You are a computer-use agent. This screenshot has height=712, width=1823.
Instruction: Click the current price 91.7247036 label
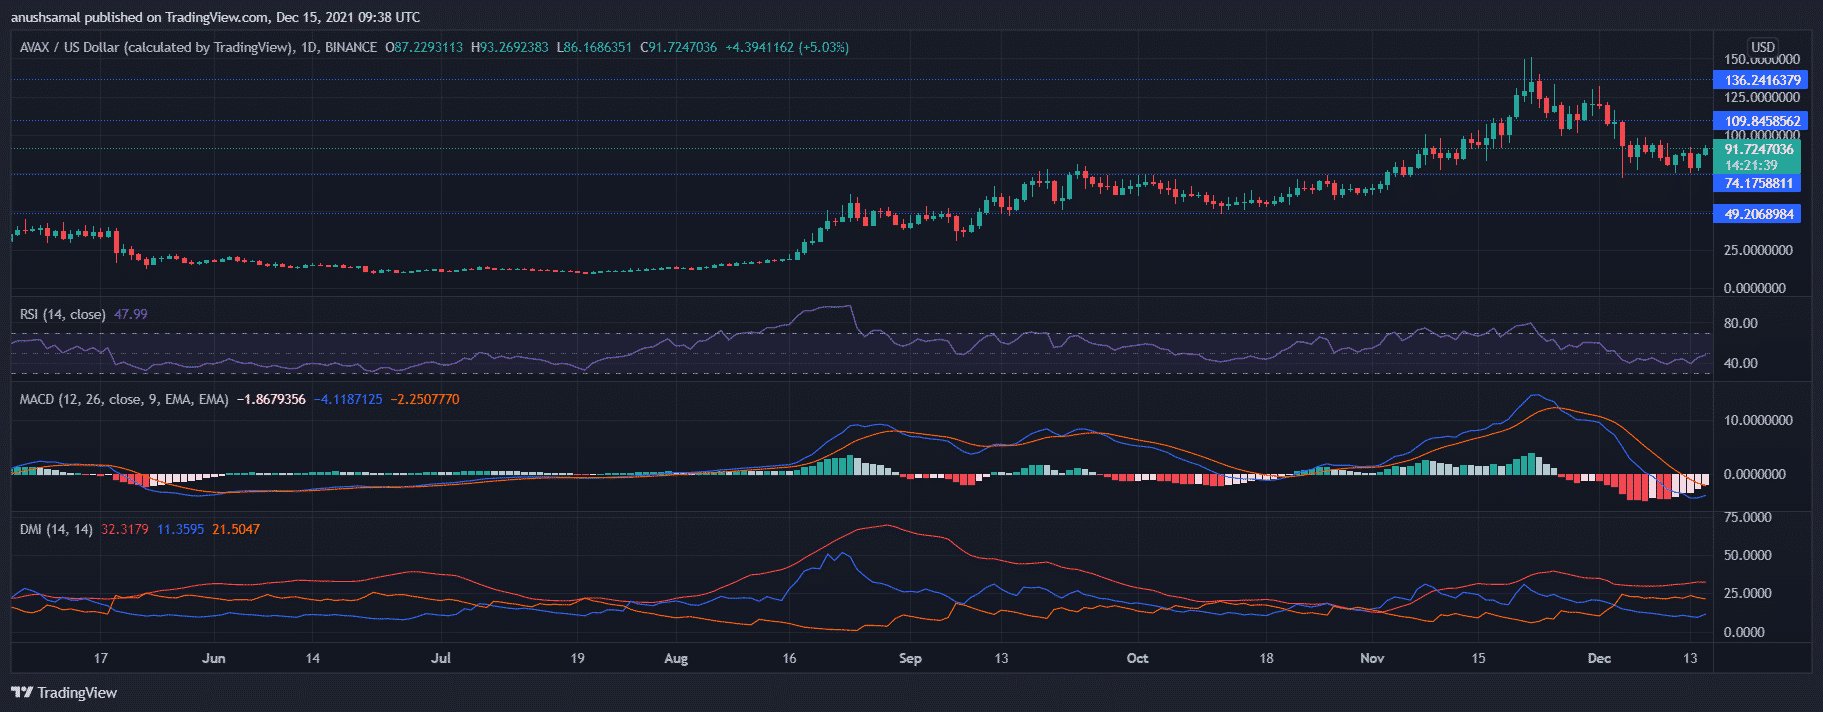tap(1759, 150)
